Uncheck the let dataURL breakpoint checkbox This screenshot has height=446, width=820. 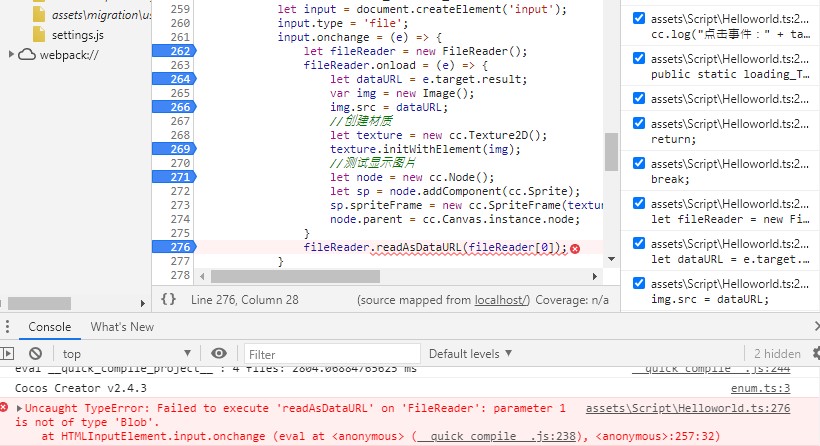[x=639, y=243]
